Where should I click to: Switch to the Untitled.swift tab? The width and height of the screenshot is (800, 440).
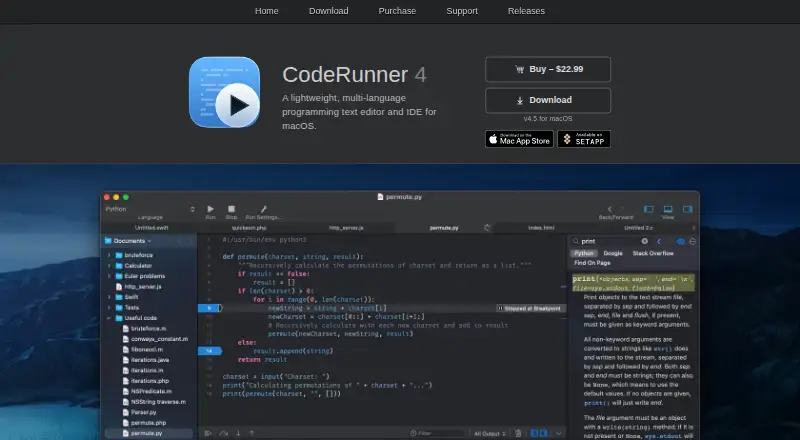coord(152,228)
